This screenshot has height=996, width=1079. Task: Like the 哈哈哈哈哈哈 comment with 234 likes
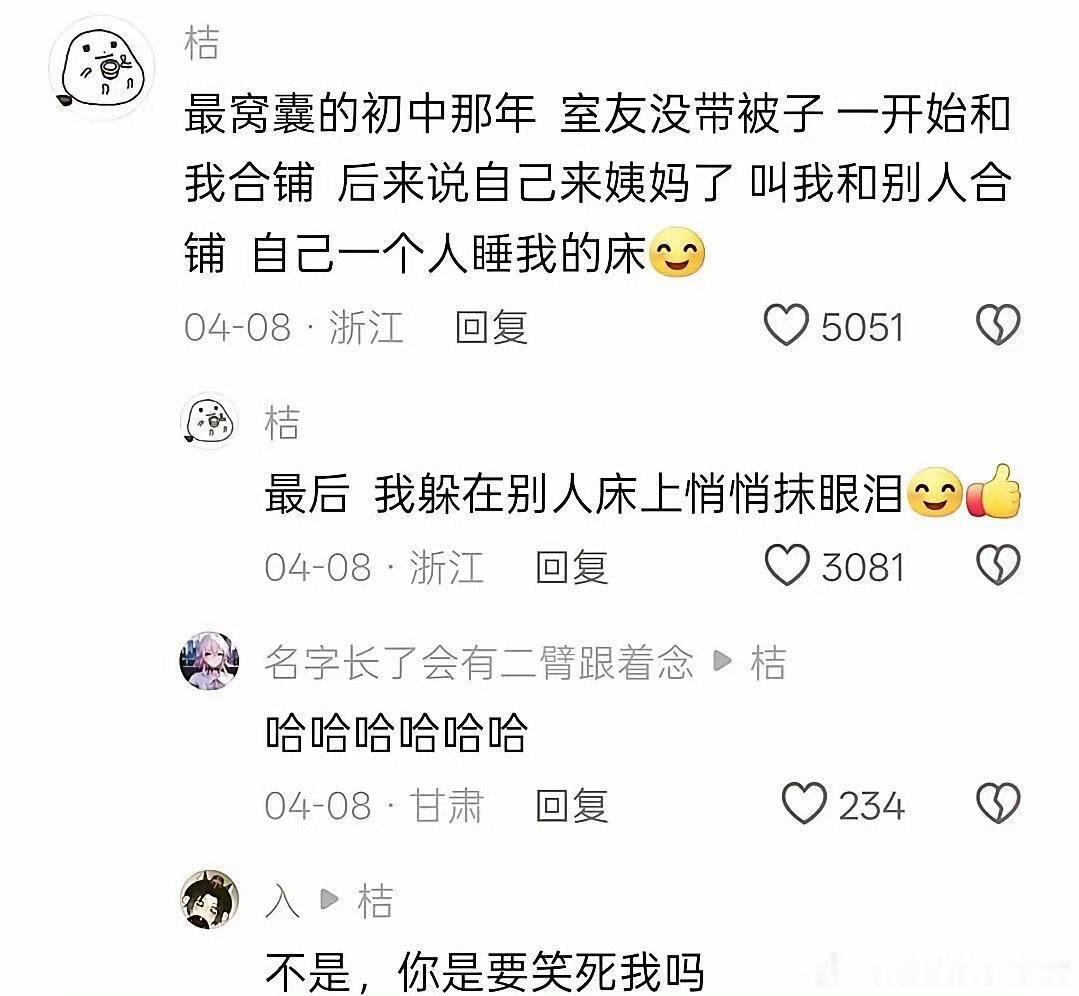pyautogui.click(x=803, y=804)
